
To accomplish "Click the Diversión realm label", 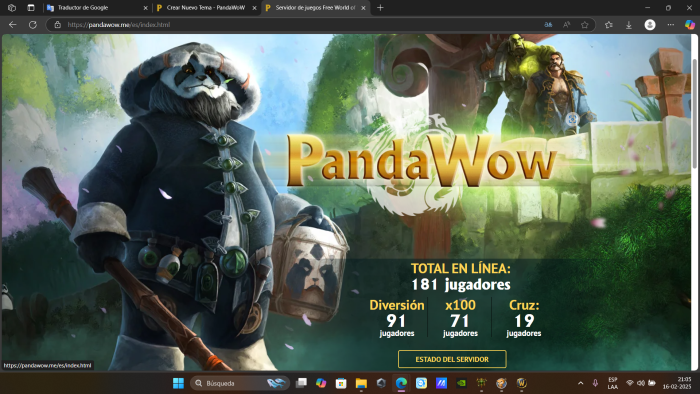I will point(397,305).
